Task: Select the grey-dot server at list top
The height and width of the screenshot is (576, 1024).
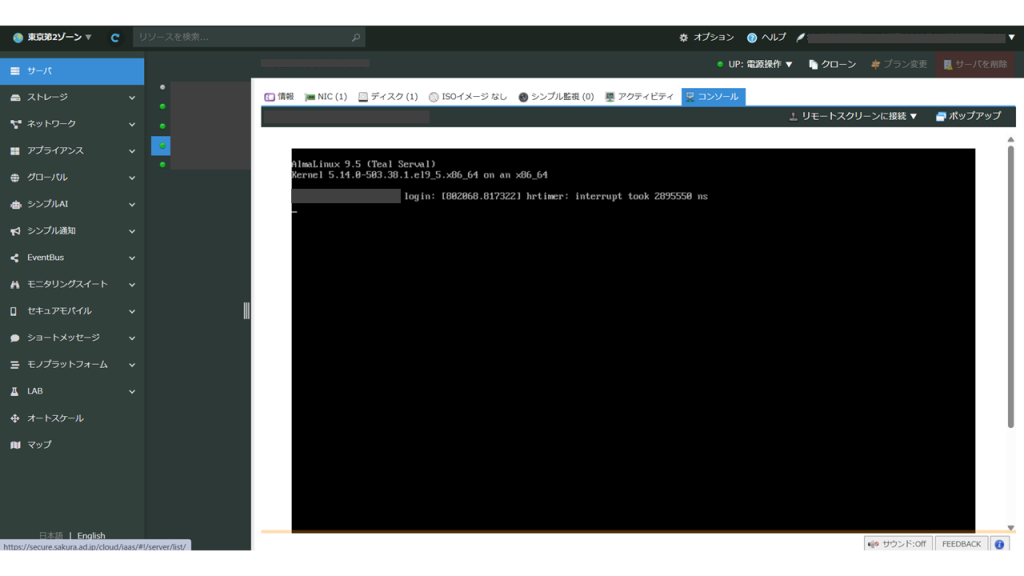Action: click(x=162, y=87)
